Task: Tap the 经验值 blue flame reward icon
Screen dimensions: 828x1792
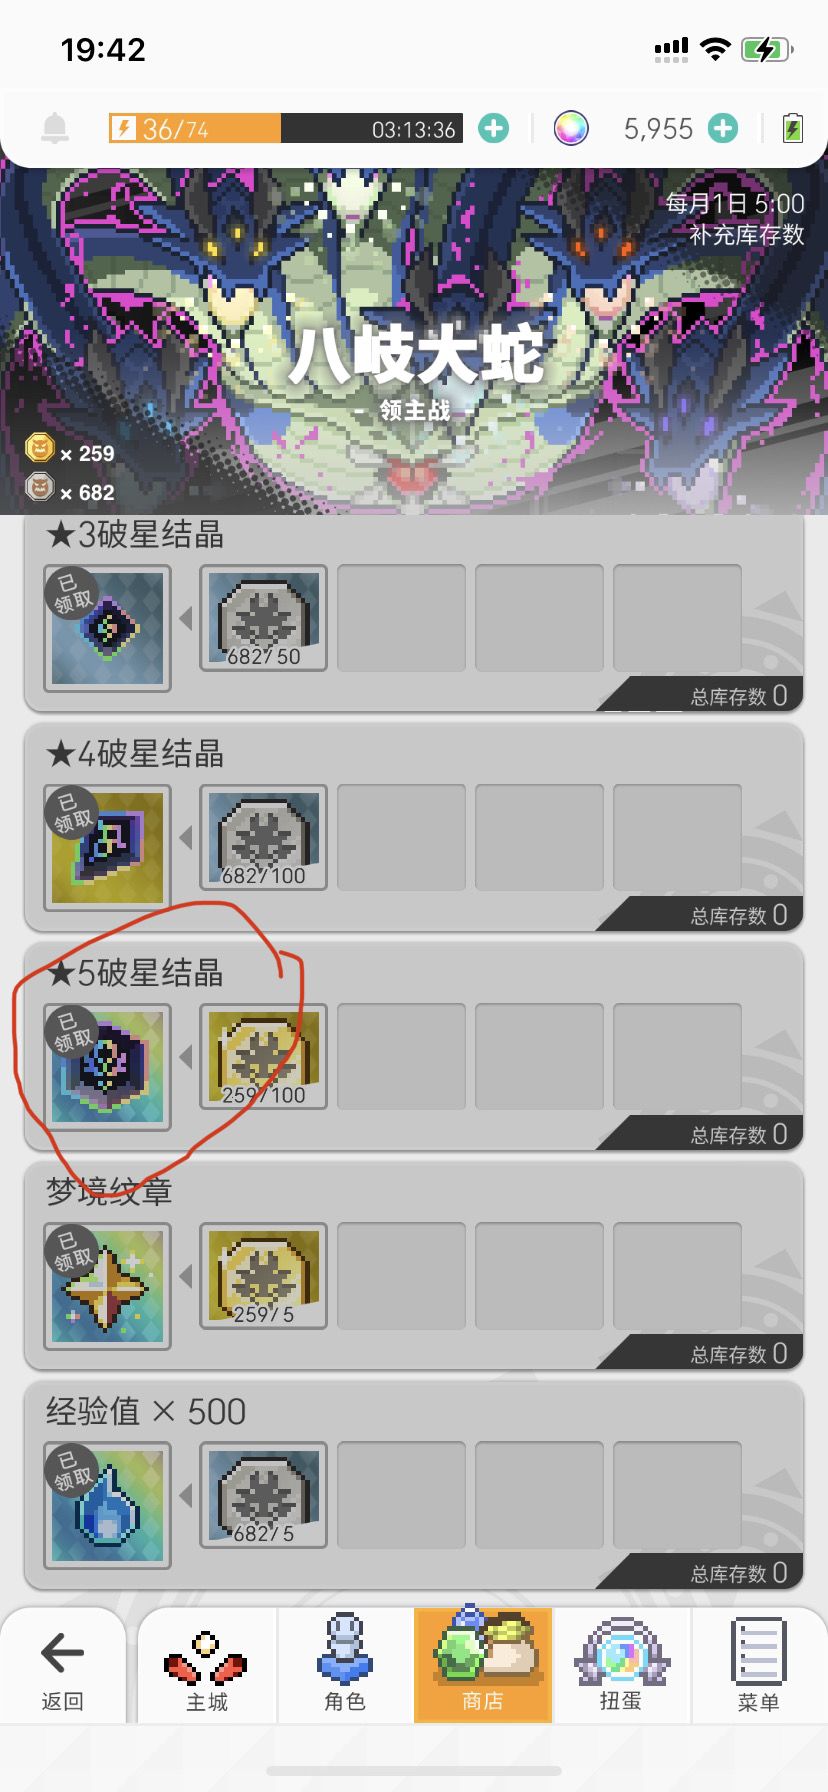Action: 107,1505
